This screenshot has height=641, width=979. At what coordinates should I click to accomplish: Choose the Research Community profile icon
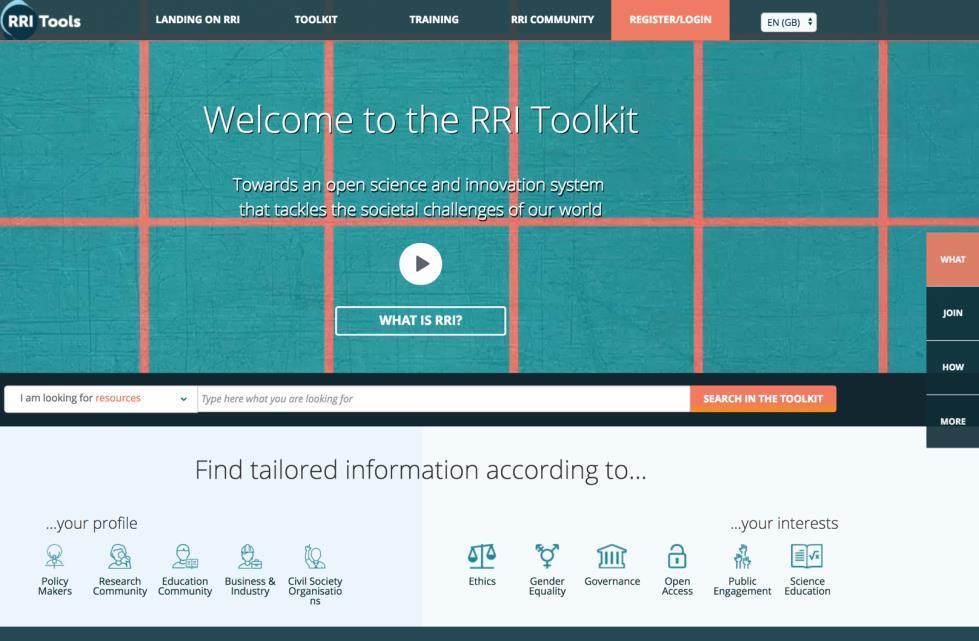coord(120,556)
